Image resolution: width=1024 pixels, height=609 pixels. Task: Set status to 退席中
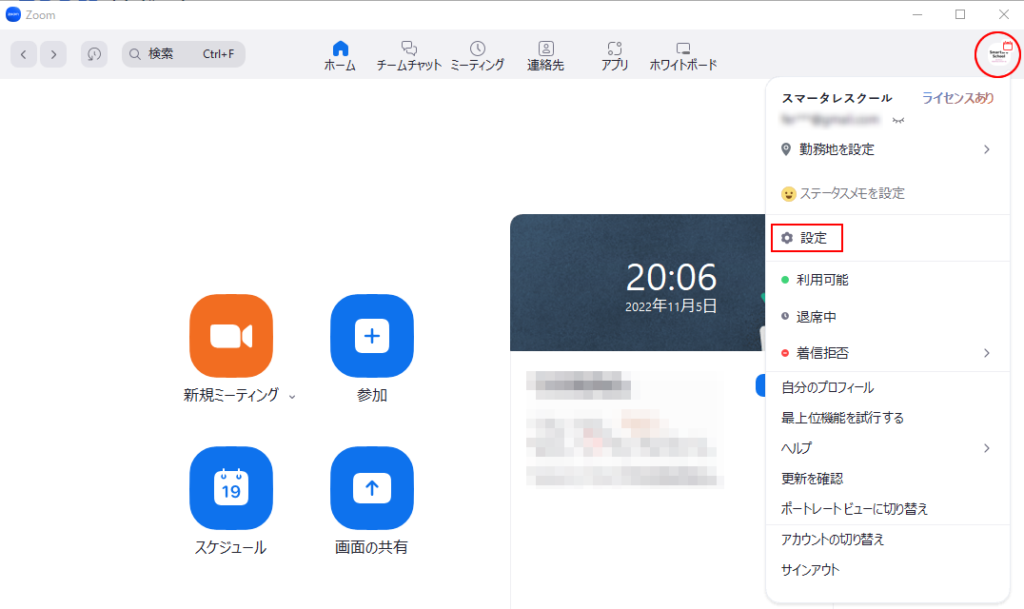point(816,317)
